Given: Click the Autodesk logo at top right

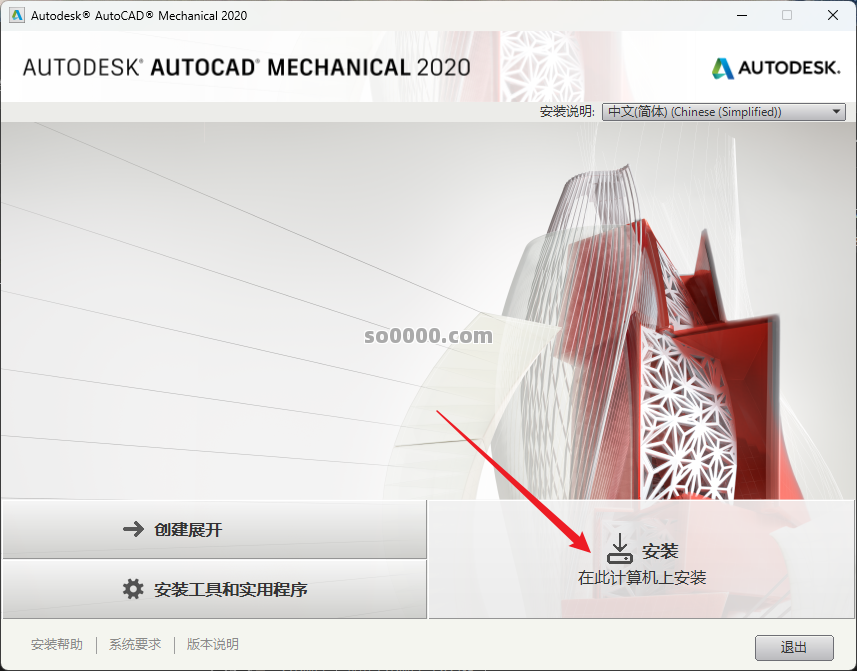Looking at the screenshot, I should point(775,68).
